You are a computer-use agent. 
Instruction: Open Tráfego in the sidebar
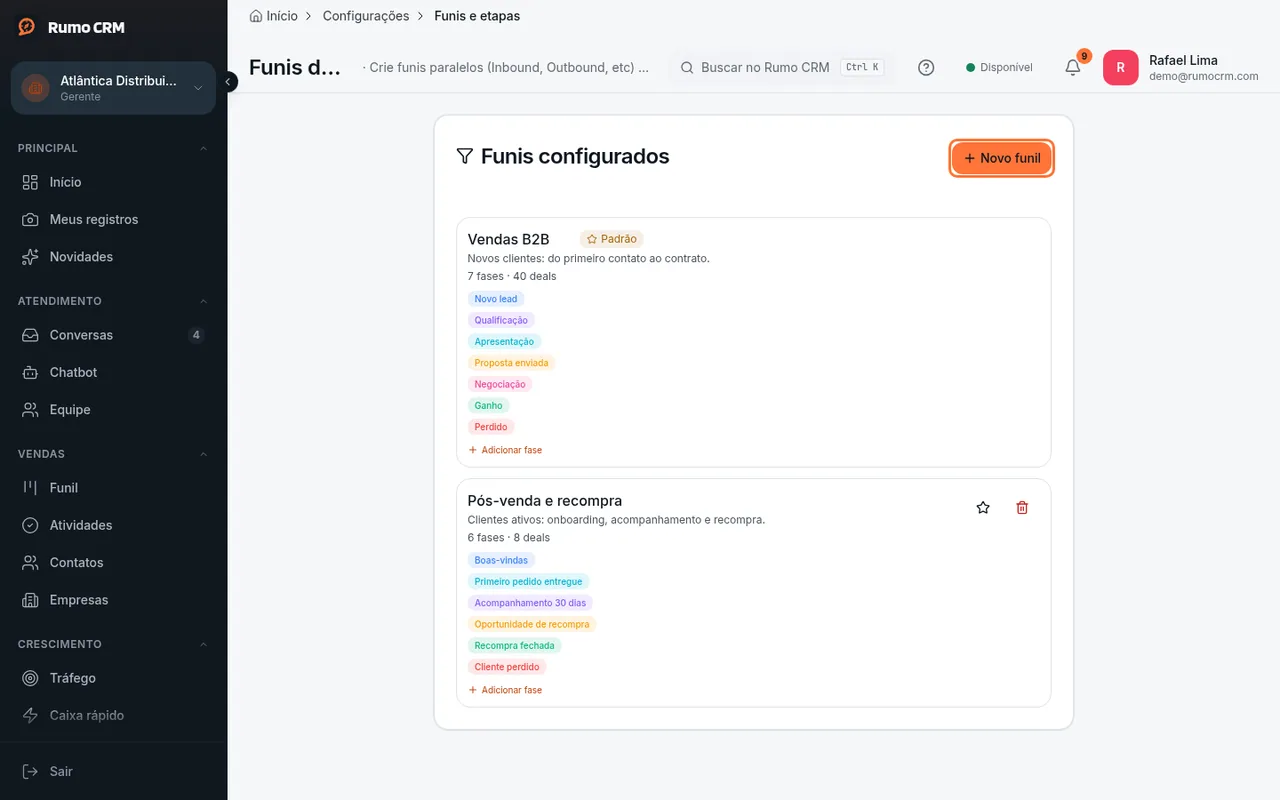114,678
